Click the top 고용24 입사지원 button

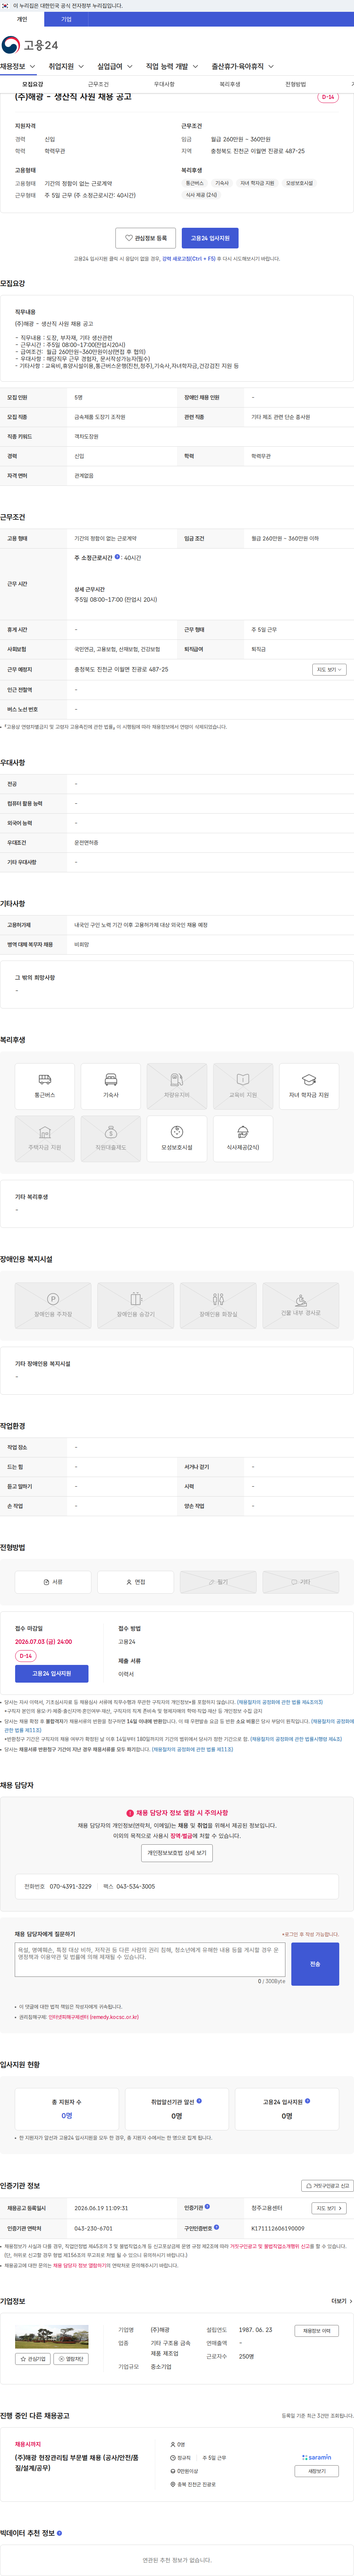tap(210, 238)
